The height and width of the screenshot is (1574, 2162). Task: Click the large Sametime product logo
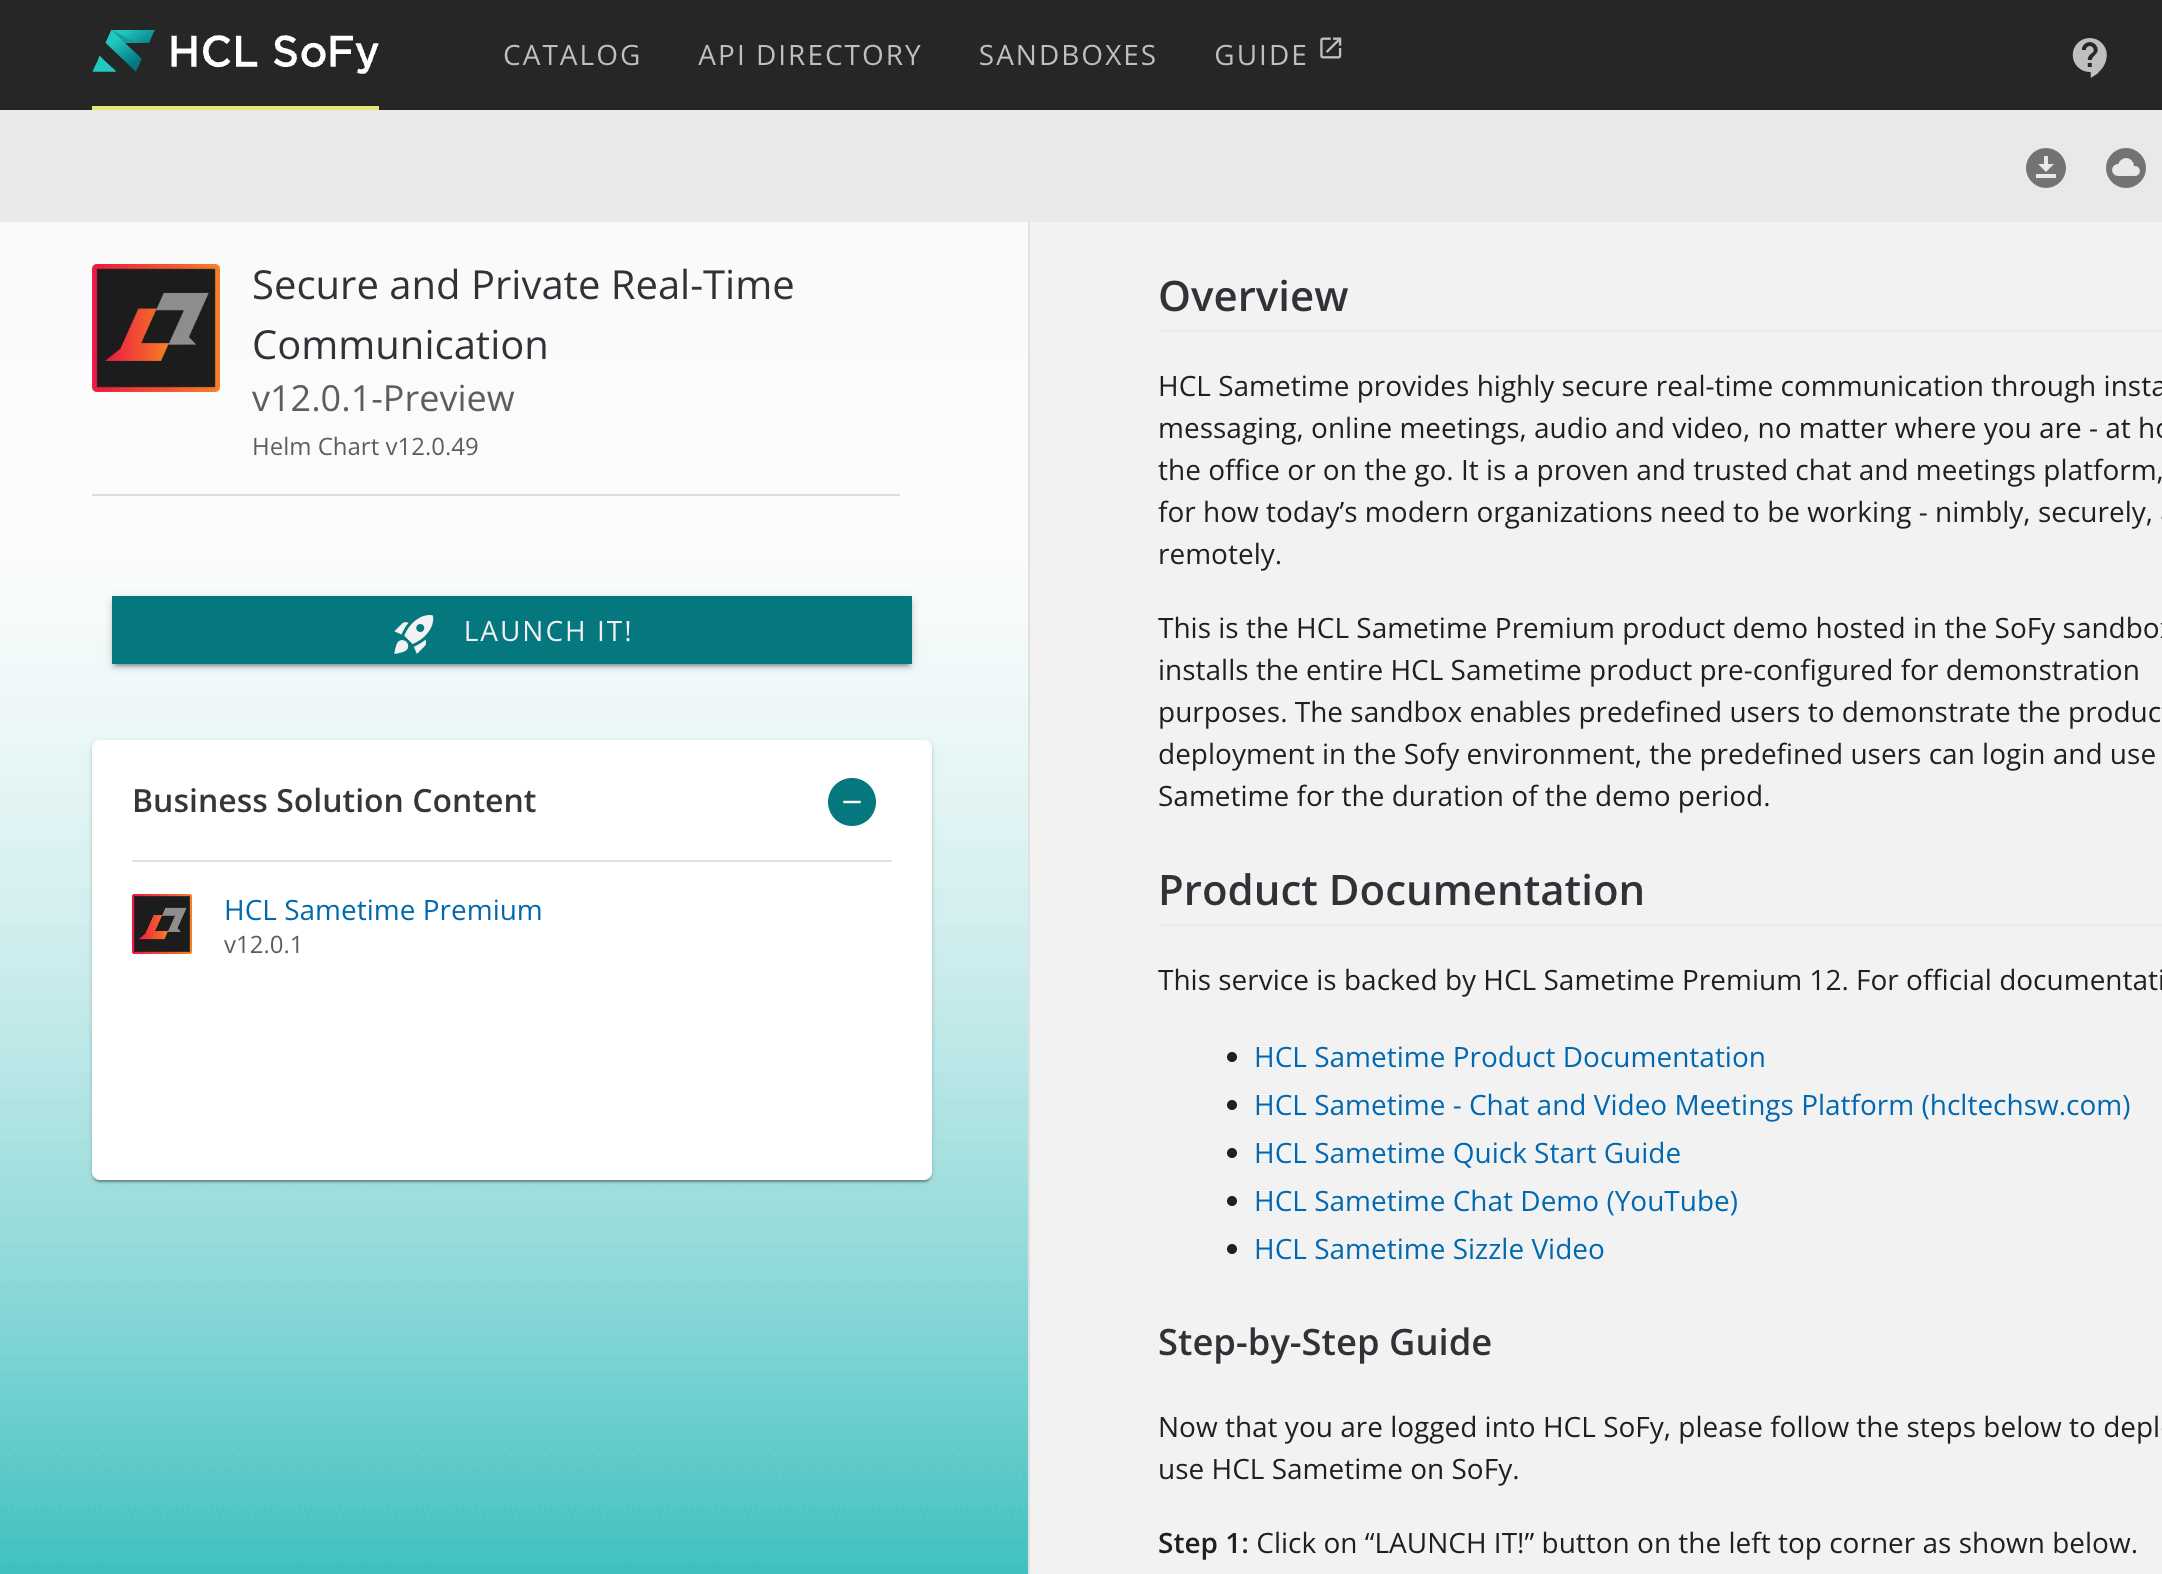(x=156, y=328)
